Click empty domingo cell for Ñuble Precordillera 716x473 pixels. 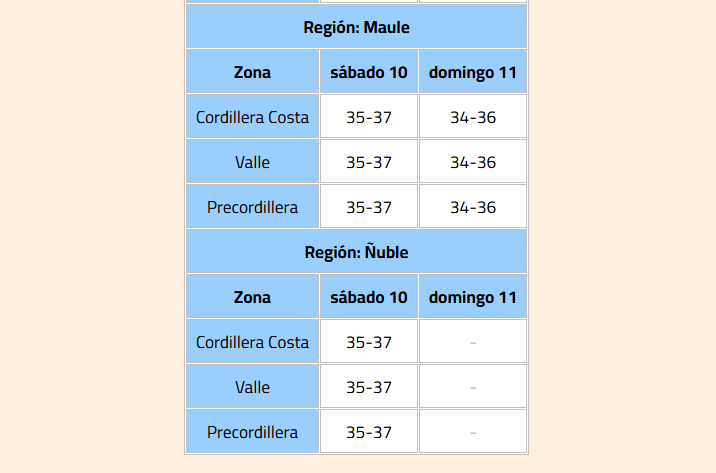point(473,432)
